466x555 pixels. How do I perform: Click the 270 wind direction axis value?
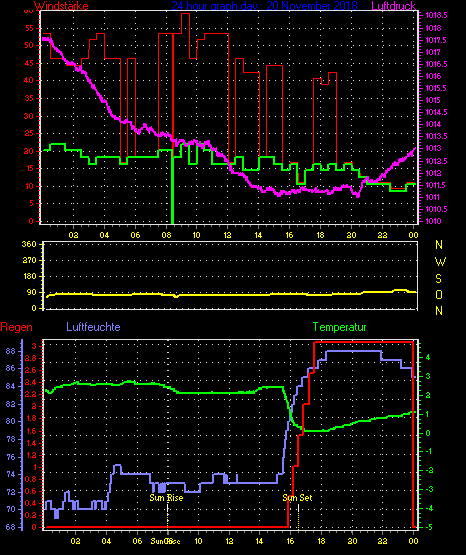[x=29, y=261]
